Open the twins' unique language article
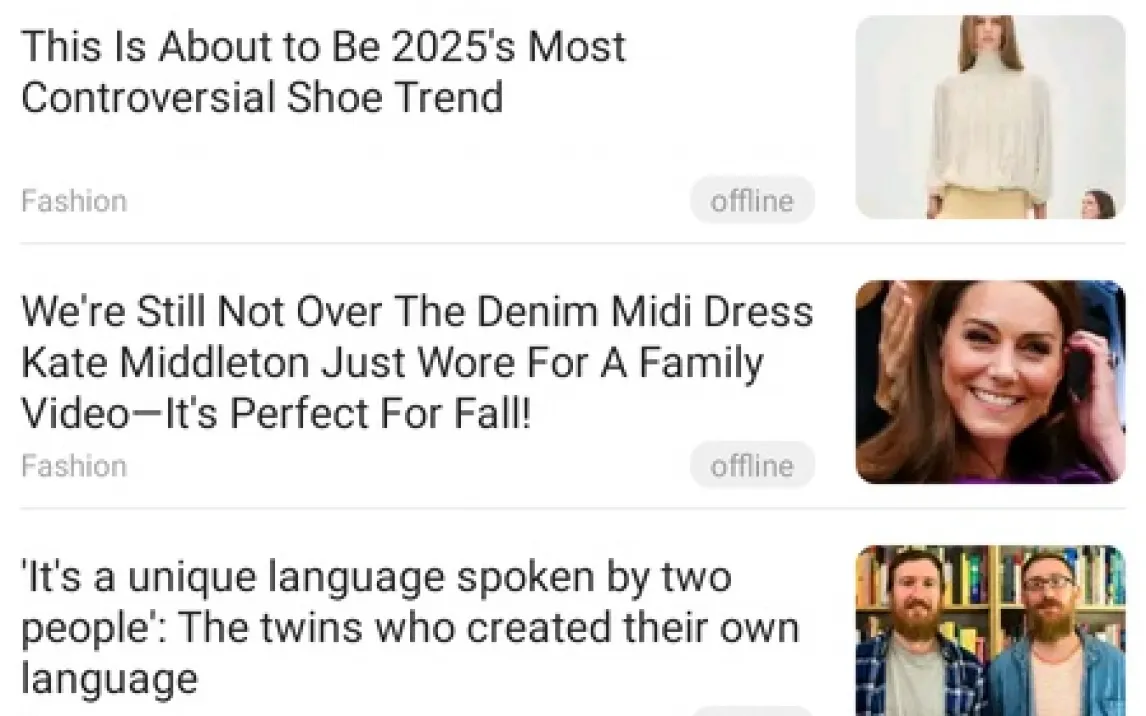 [x=410, y=628]
